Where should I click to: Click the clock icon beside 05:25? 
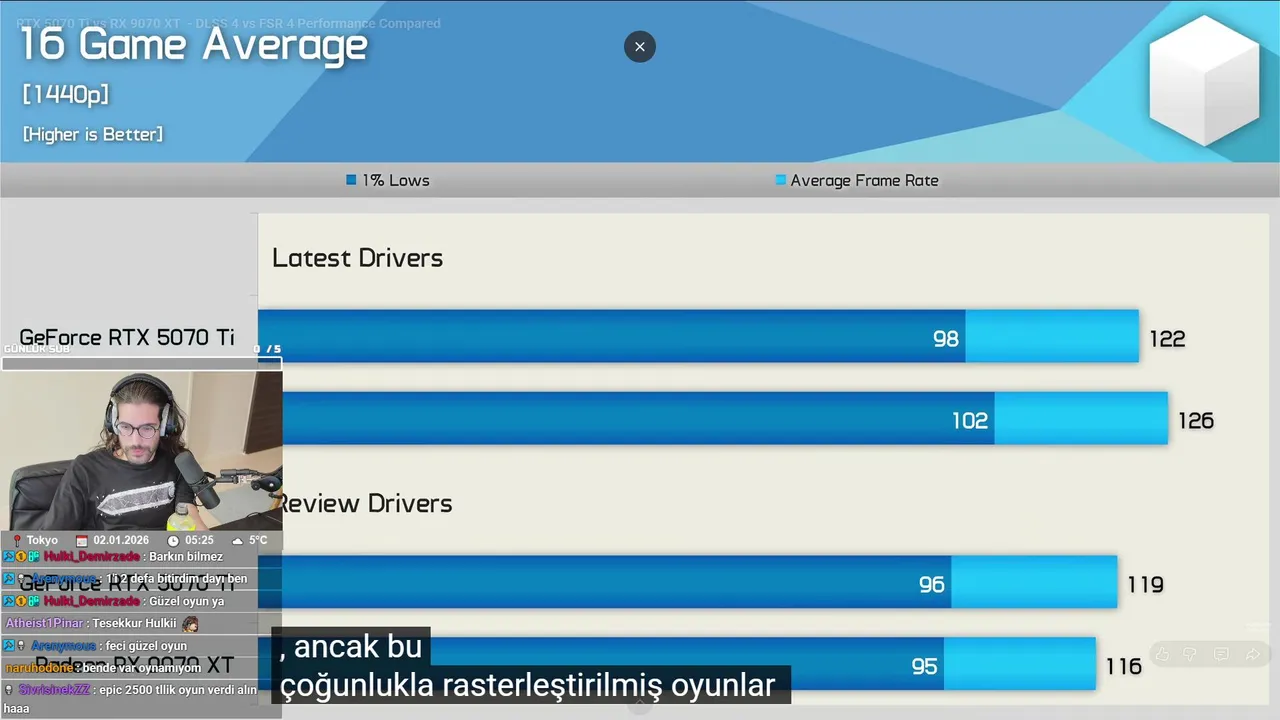click(173, 540)
